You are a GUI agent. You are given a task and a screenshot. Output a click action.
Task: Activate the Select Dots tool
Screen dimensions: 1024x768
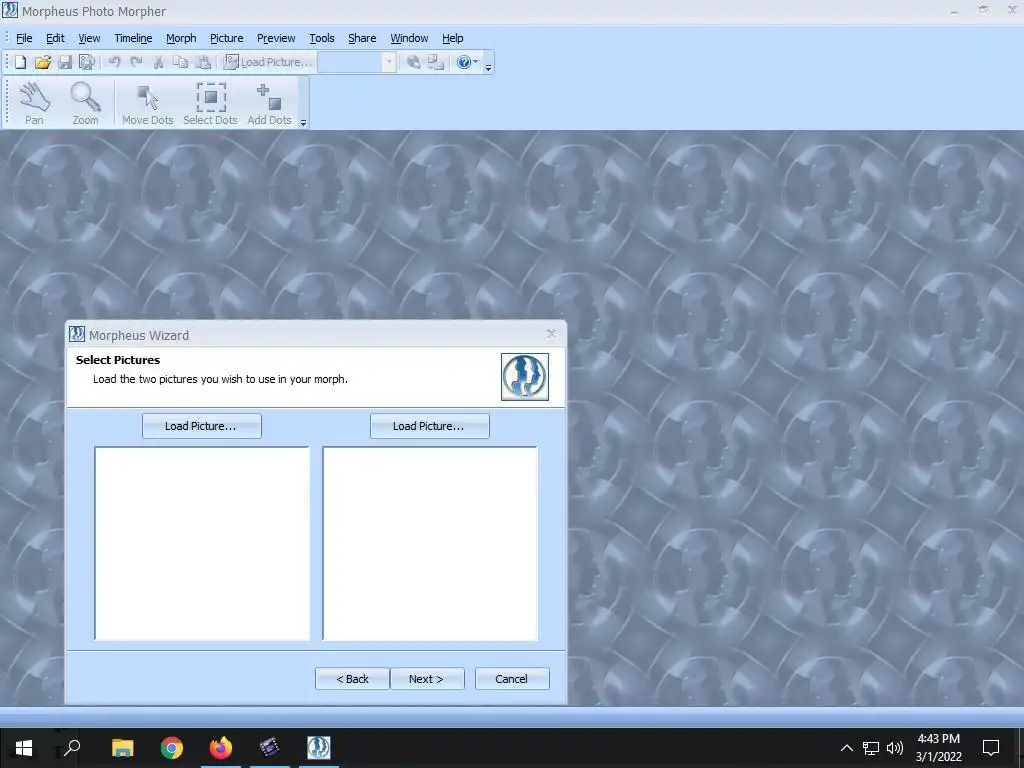[210, 103]
